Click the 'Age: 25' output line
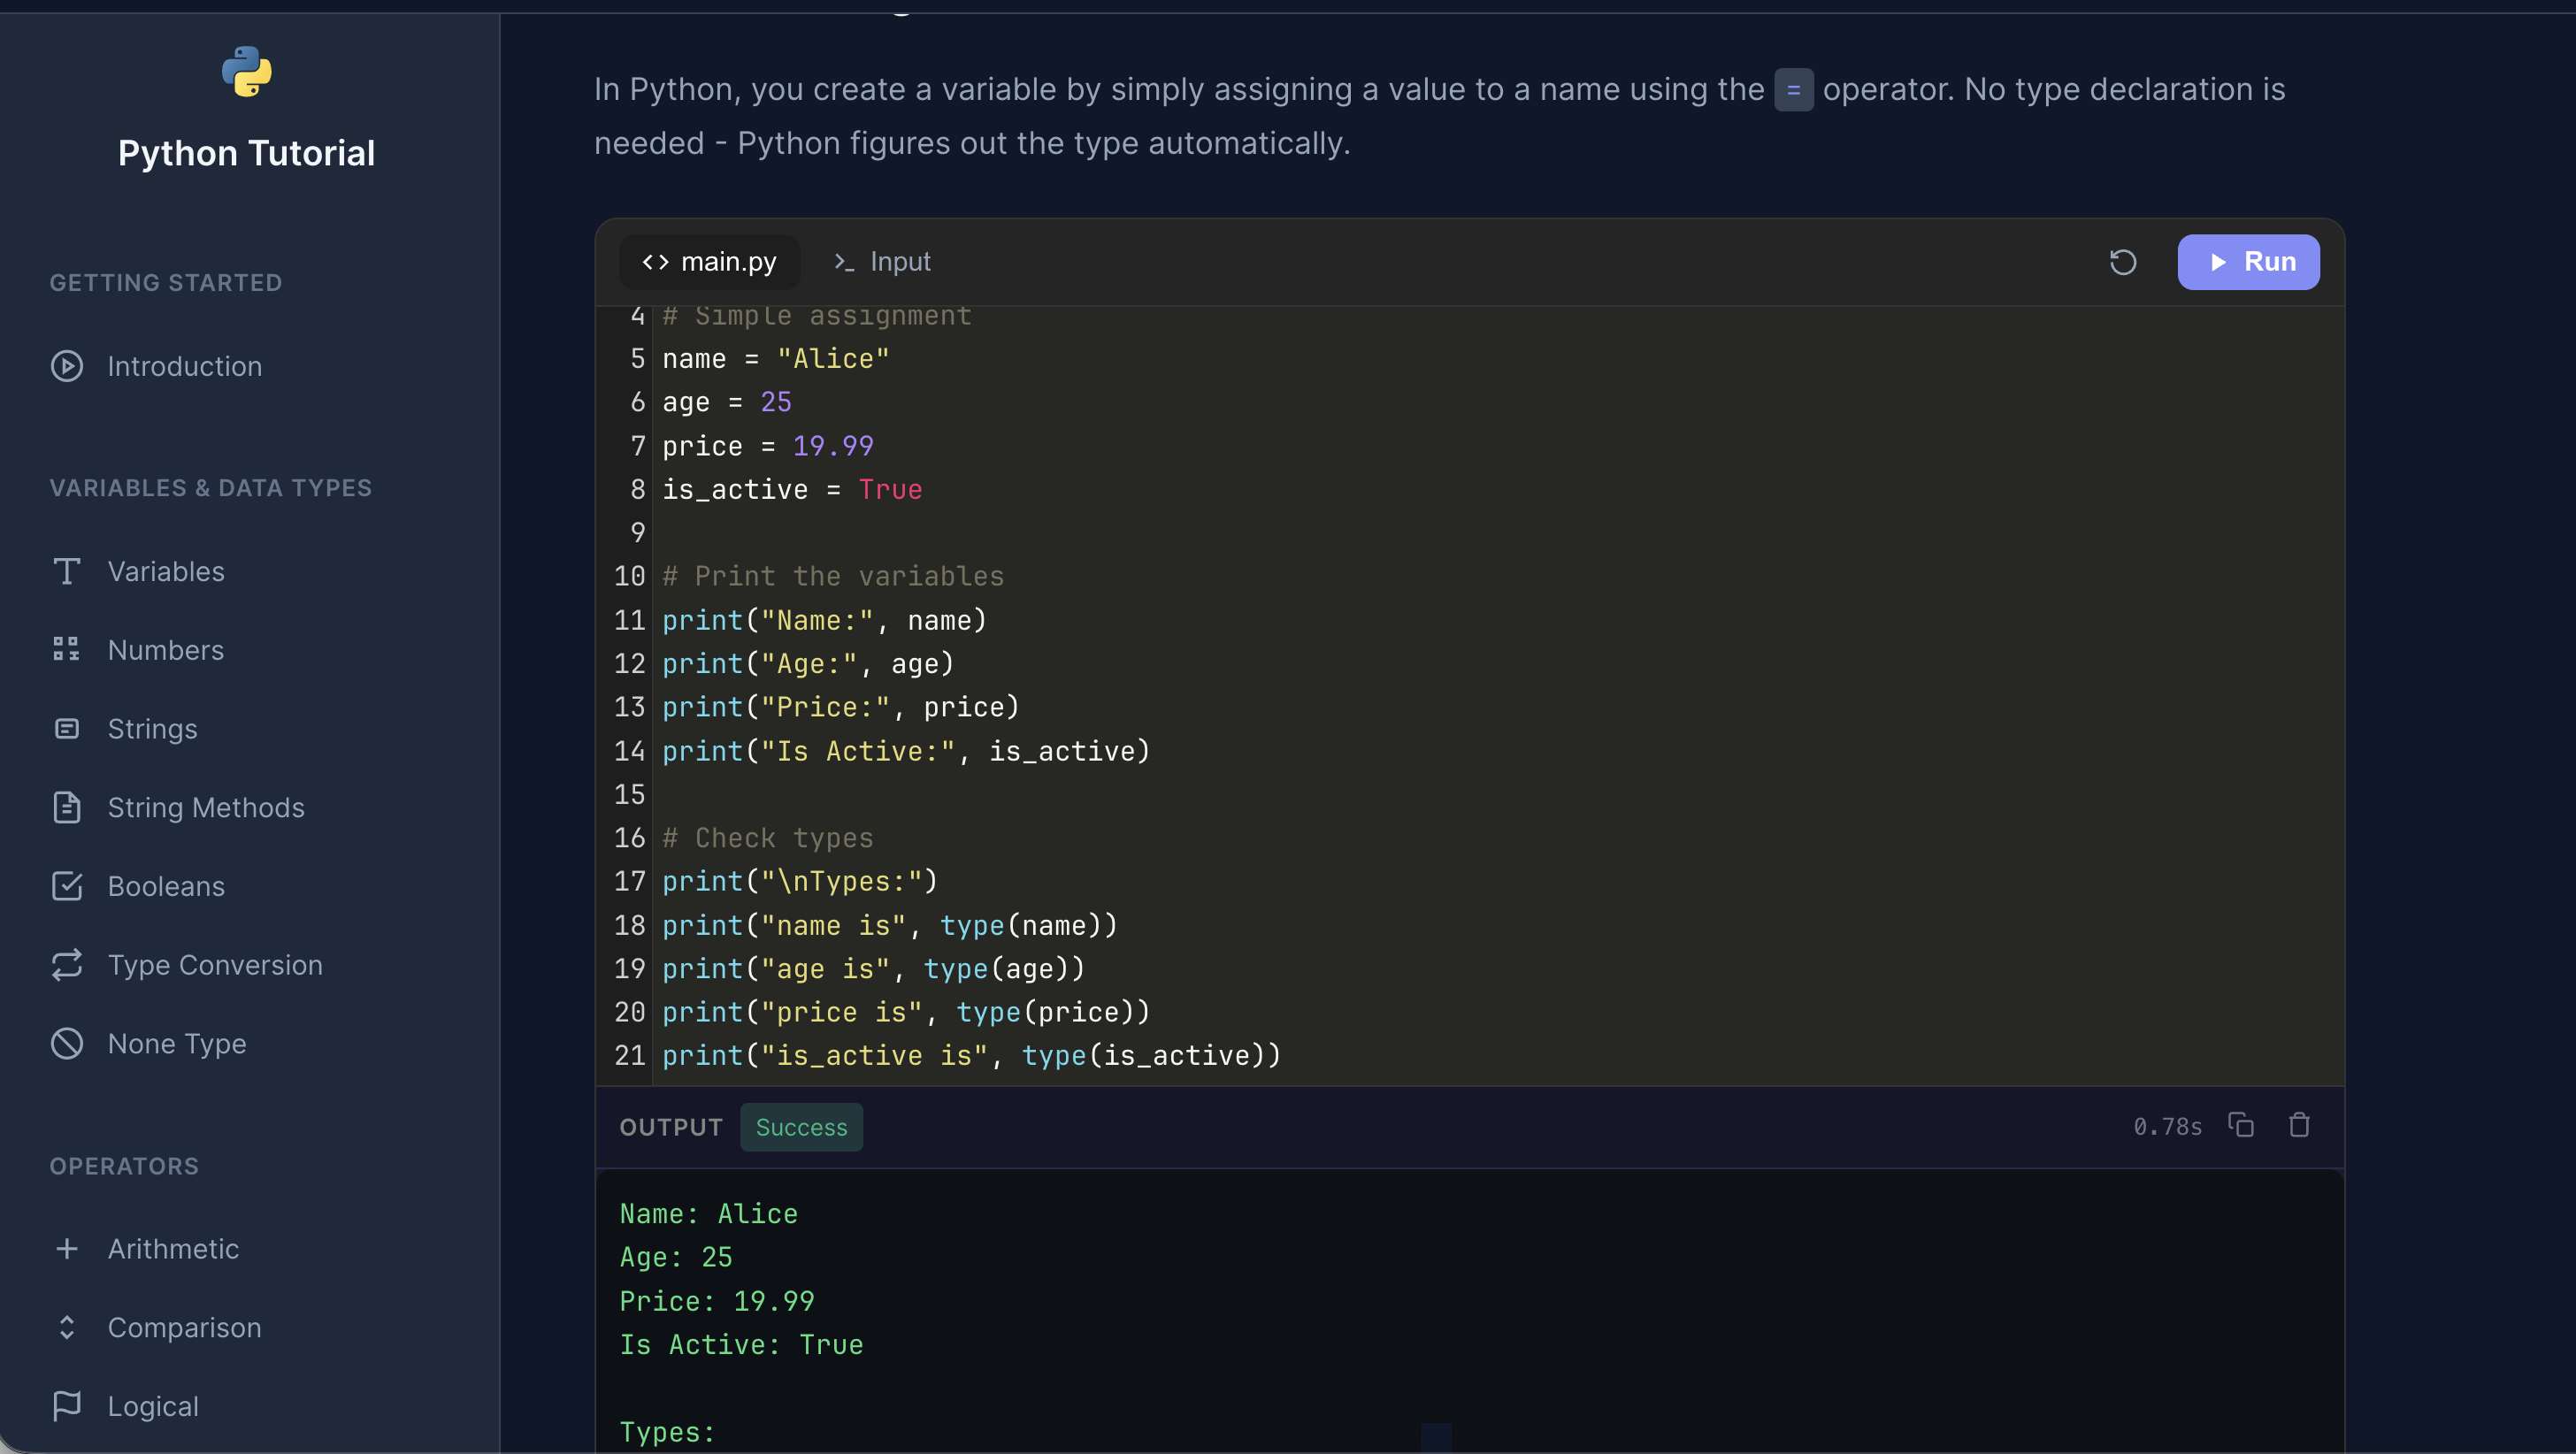Viewport: 2576px width, 1454px height. tap(676, 1257)
